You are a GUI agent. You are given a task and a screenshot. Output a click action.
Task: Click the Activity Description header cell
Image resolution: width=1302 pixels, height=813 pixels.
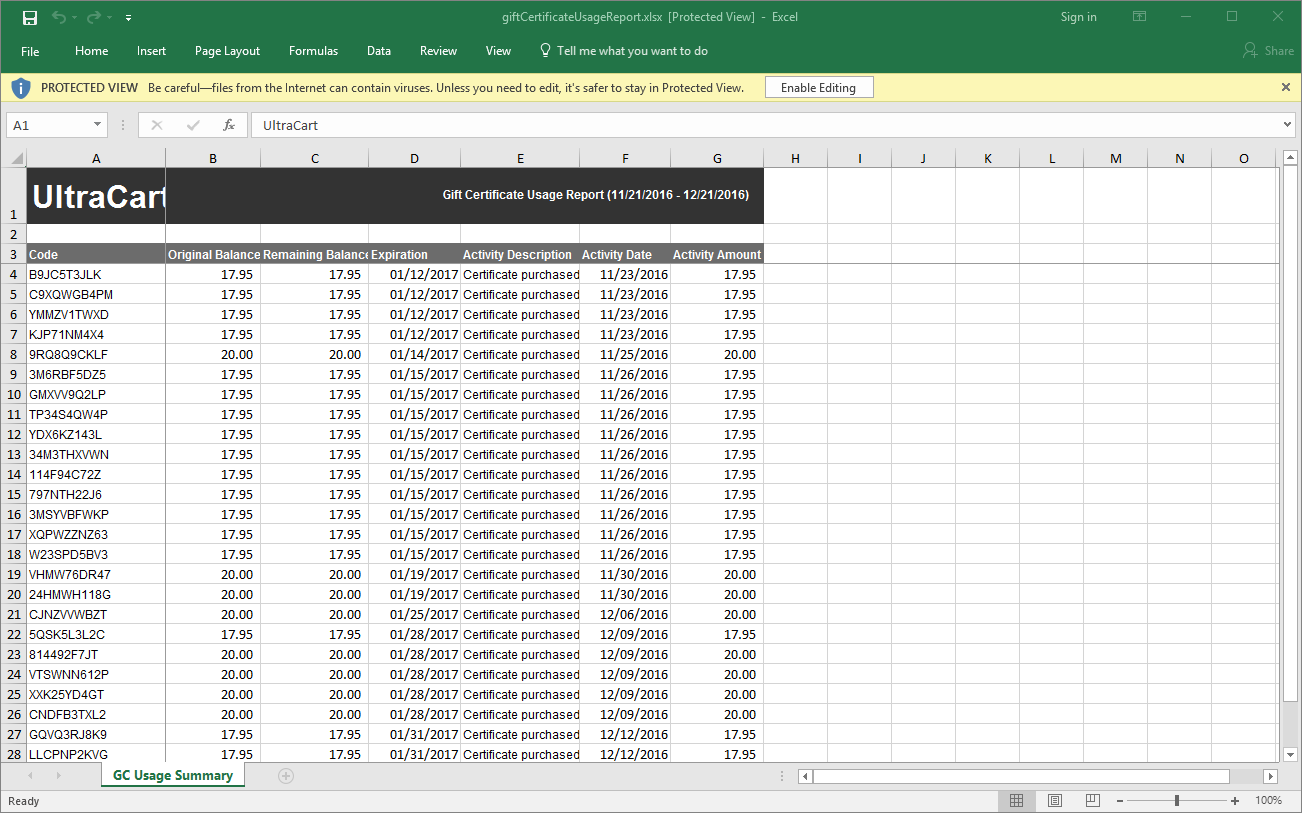[x=520, y=254]
